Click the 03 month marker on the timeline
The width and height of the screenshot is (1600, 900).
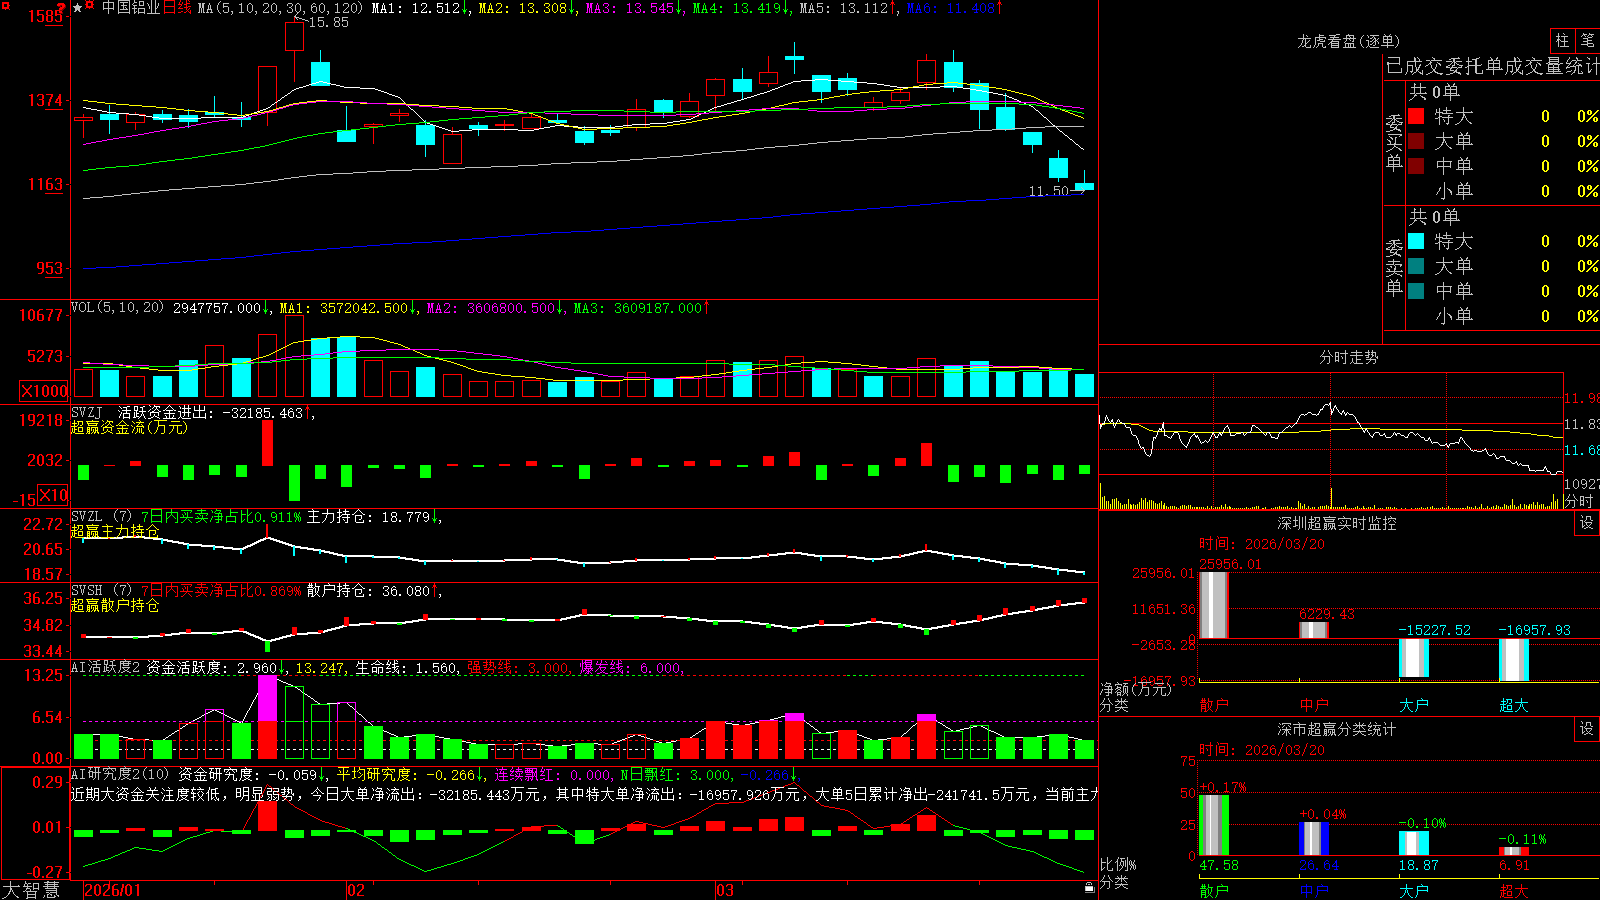pyautogui.click(x=725, y=890)
